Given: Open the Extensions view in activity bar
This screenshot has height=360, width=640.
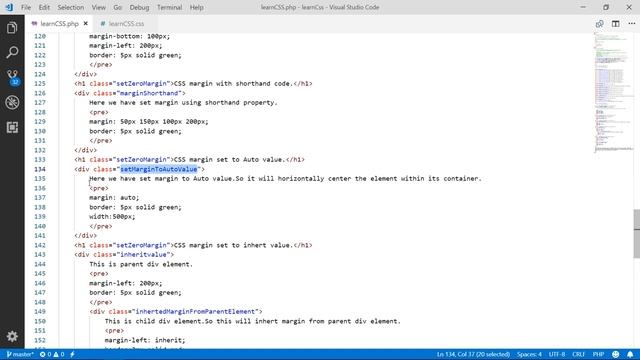Looking at the screenshot, I should [12, 127].
